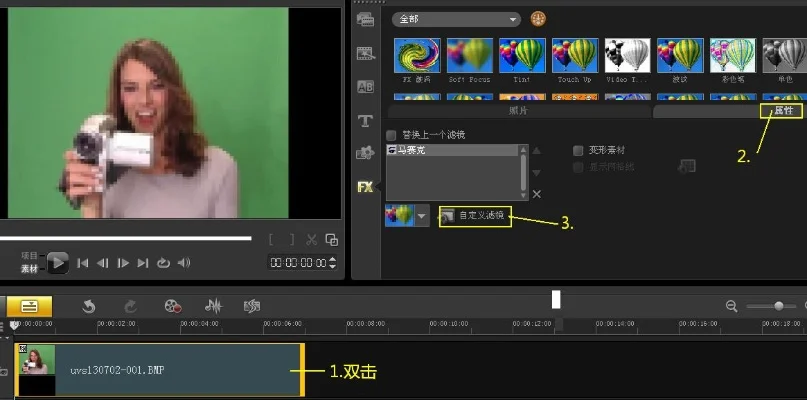Step to the next frame
Image resolution: width=807 pixels, height=400 pixels.
tap(123, 263)
